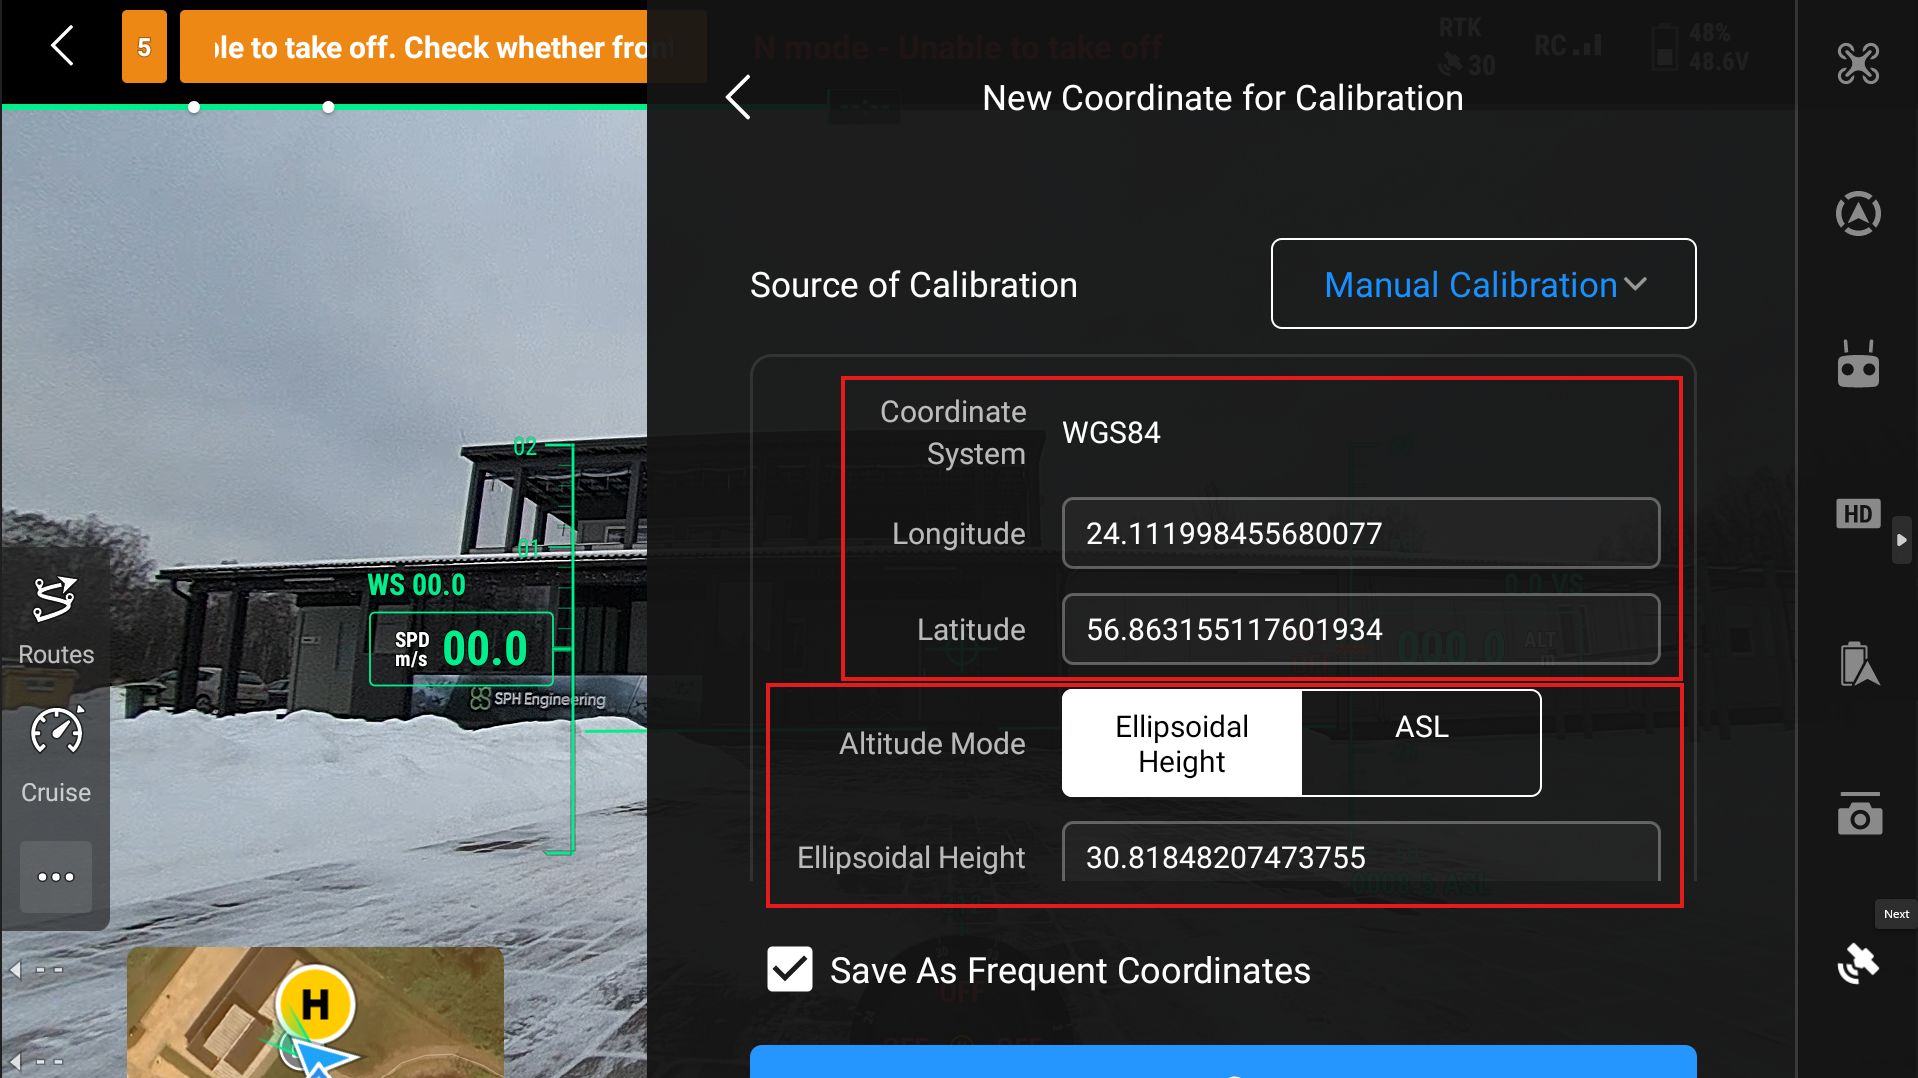
Task: Open the gimbal camera settings icon
Action: (1859, 814)
